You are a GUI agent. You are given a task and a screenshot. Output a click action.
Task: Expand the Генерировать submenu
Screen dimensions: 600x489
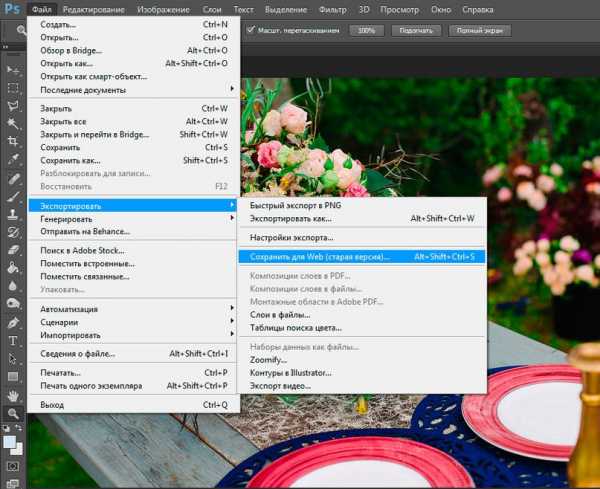click(133, 219)
